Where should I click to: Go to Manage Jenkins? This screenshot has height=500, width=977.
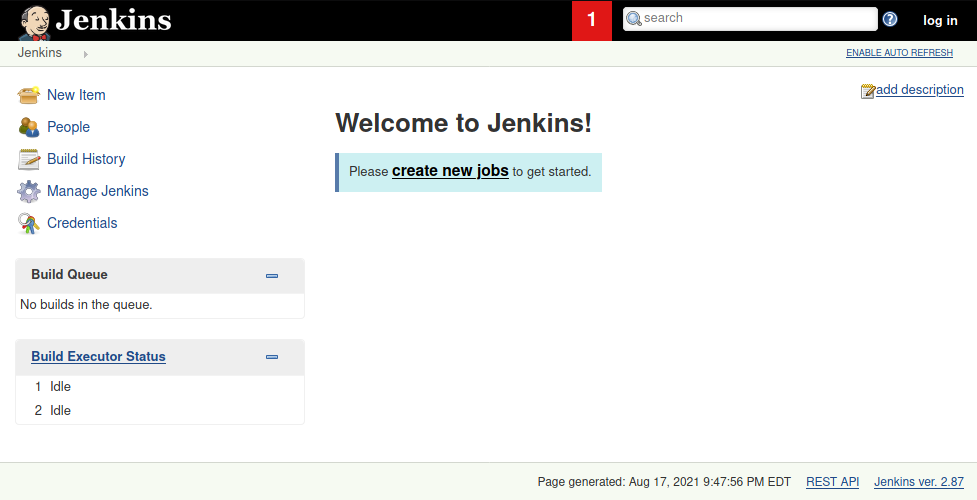(98, 191)
